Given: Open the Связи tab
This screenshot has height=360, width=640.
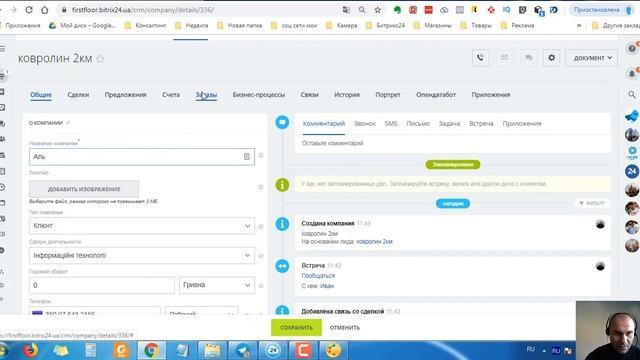Looking at the screenshot, I should pos(309,95).
